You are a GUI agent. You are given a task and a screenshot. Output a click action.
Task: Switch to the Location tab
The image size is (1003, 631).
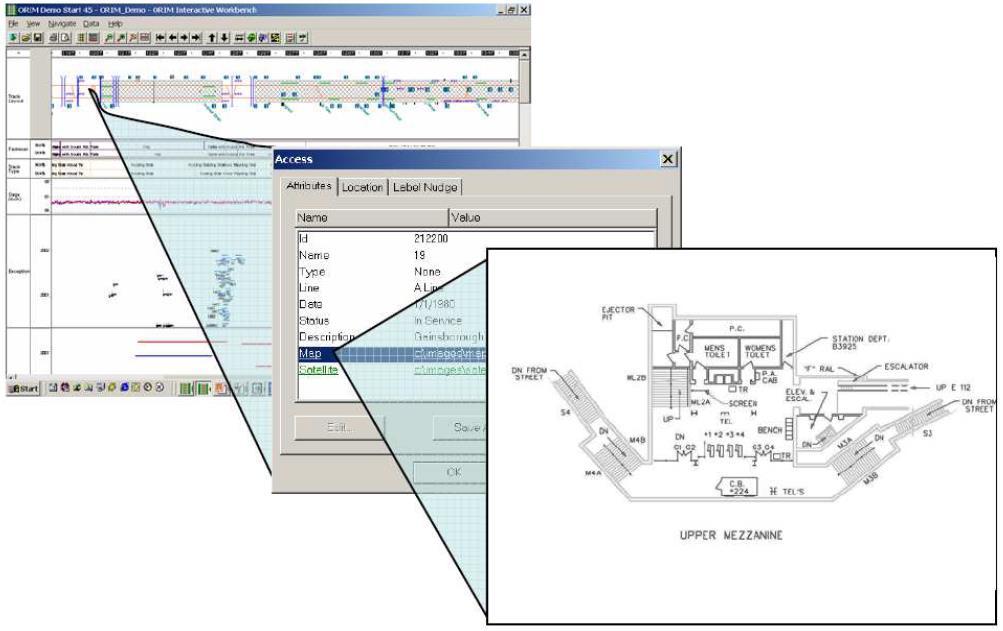(x=362, y=187)
